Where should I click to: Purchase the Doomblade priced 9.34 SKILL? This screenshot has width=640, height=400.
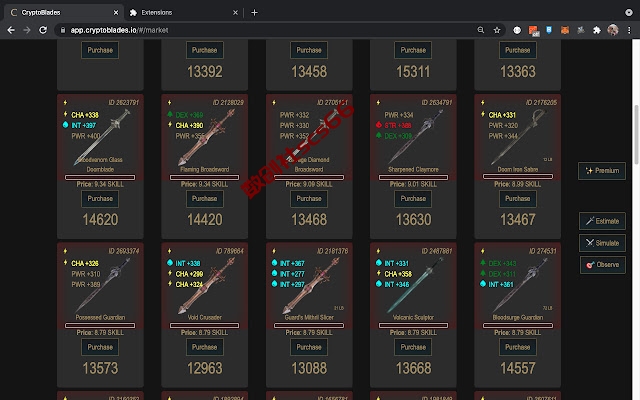pos(100,199)
